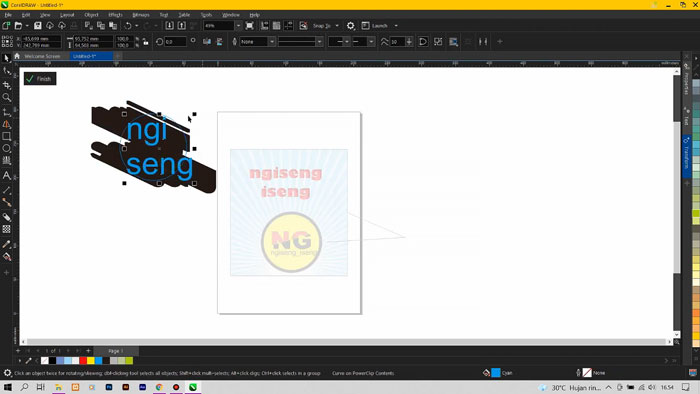This screenshot has height=394, width=700.
Task: Select the Polygon tool
Action: (x=6, y=161)
